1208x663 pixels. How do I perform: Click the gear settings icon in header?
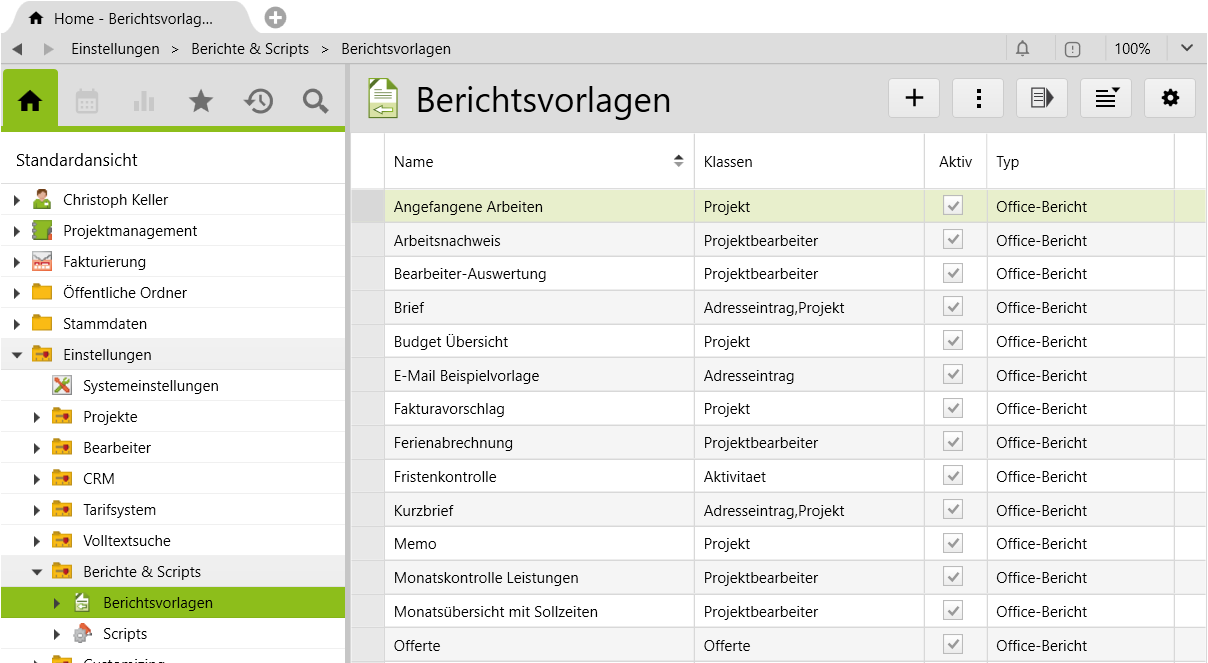[1169, 98]
